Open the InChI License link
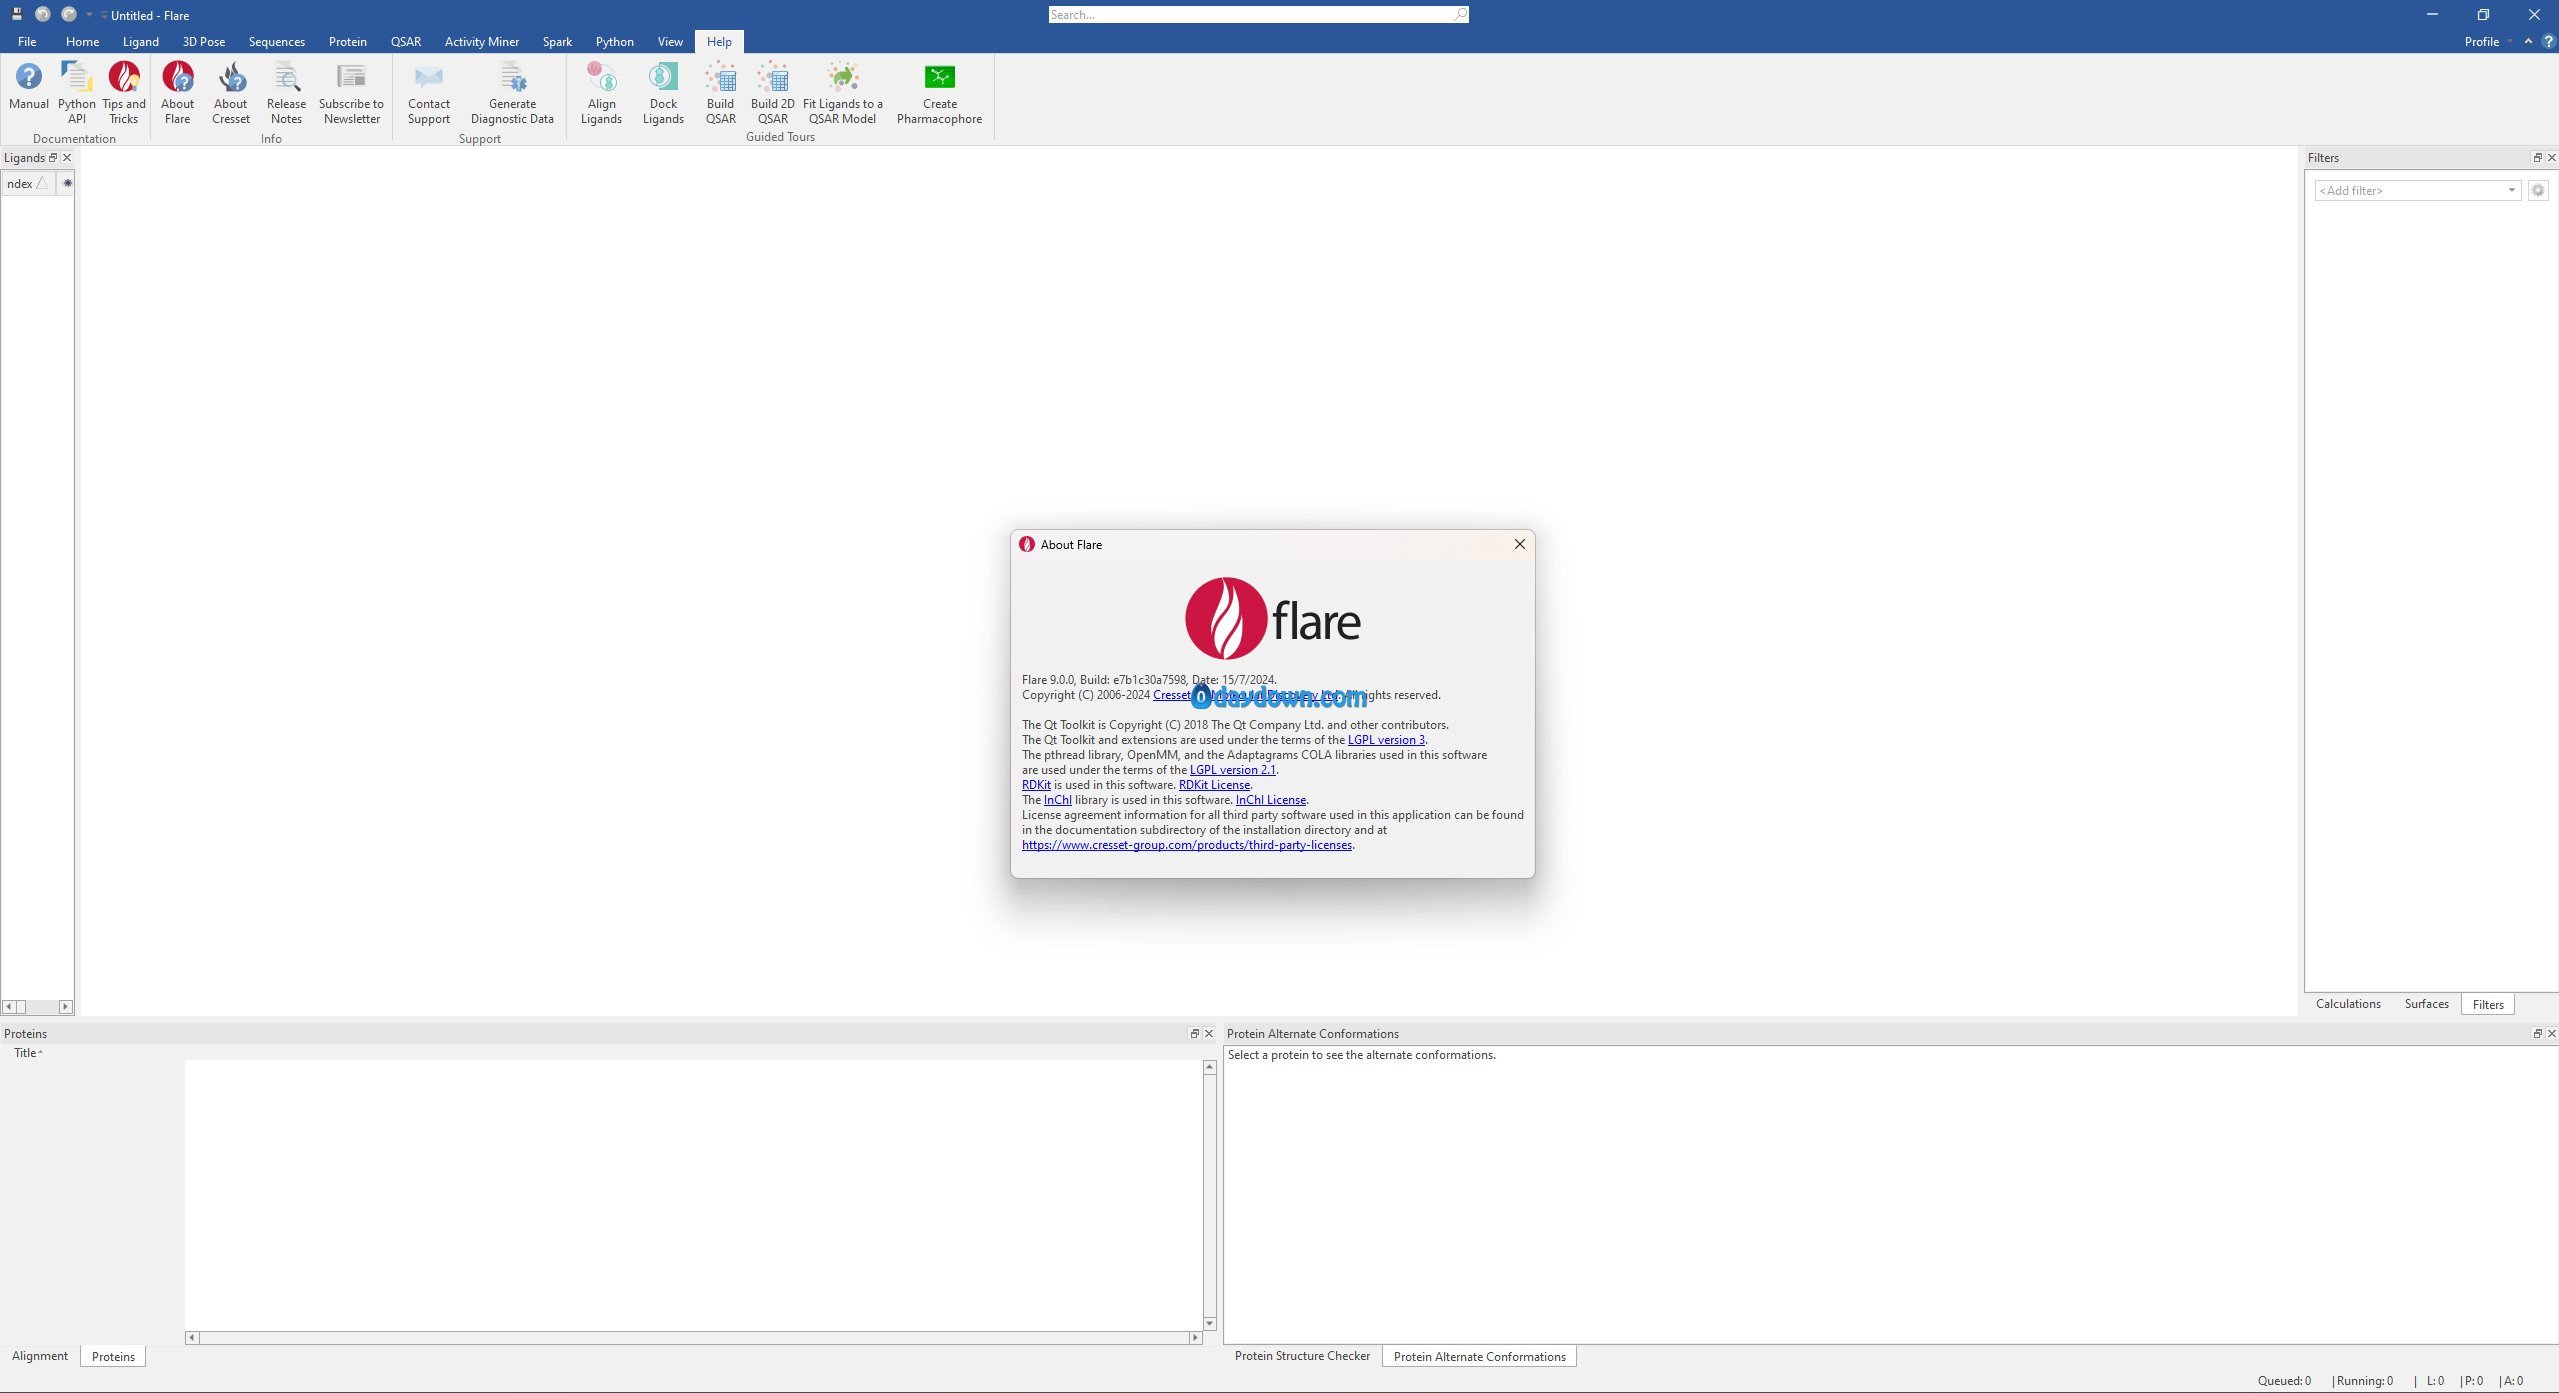Screen dimensions: 2559x1393 (x=1270, y=800)
